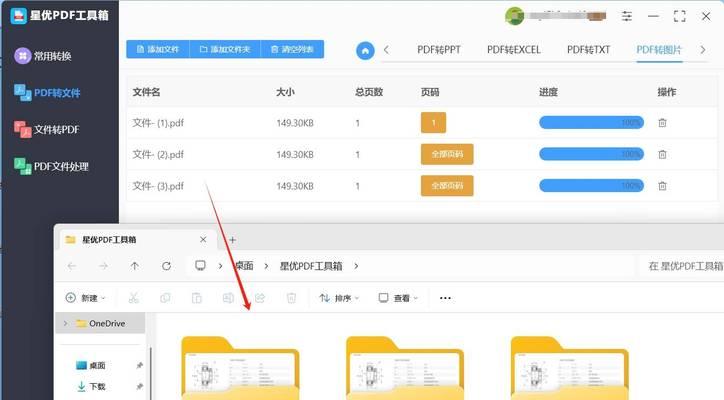Image resolution: width=724 pixels, height=400 pixels.
Task: Click the 添加文件夹 button
Action: (225, 49)
